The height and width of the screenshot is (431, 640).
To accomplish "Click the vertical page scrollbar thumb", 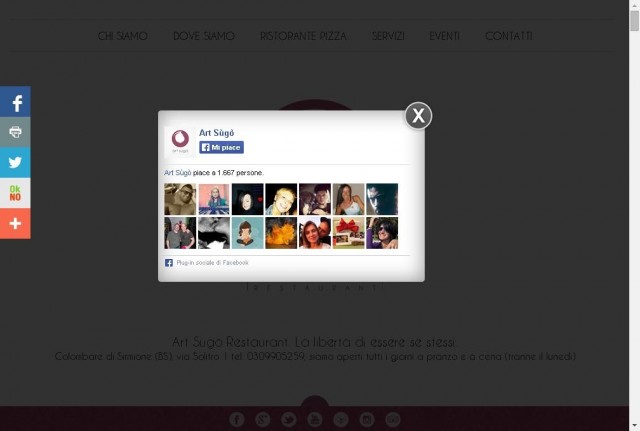I will pyautogui.click(x=634, y=20).
